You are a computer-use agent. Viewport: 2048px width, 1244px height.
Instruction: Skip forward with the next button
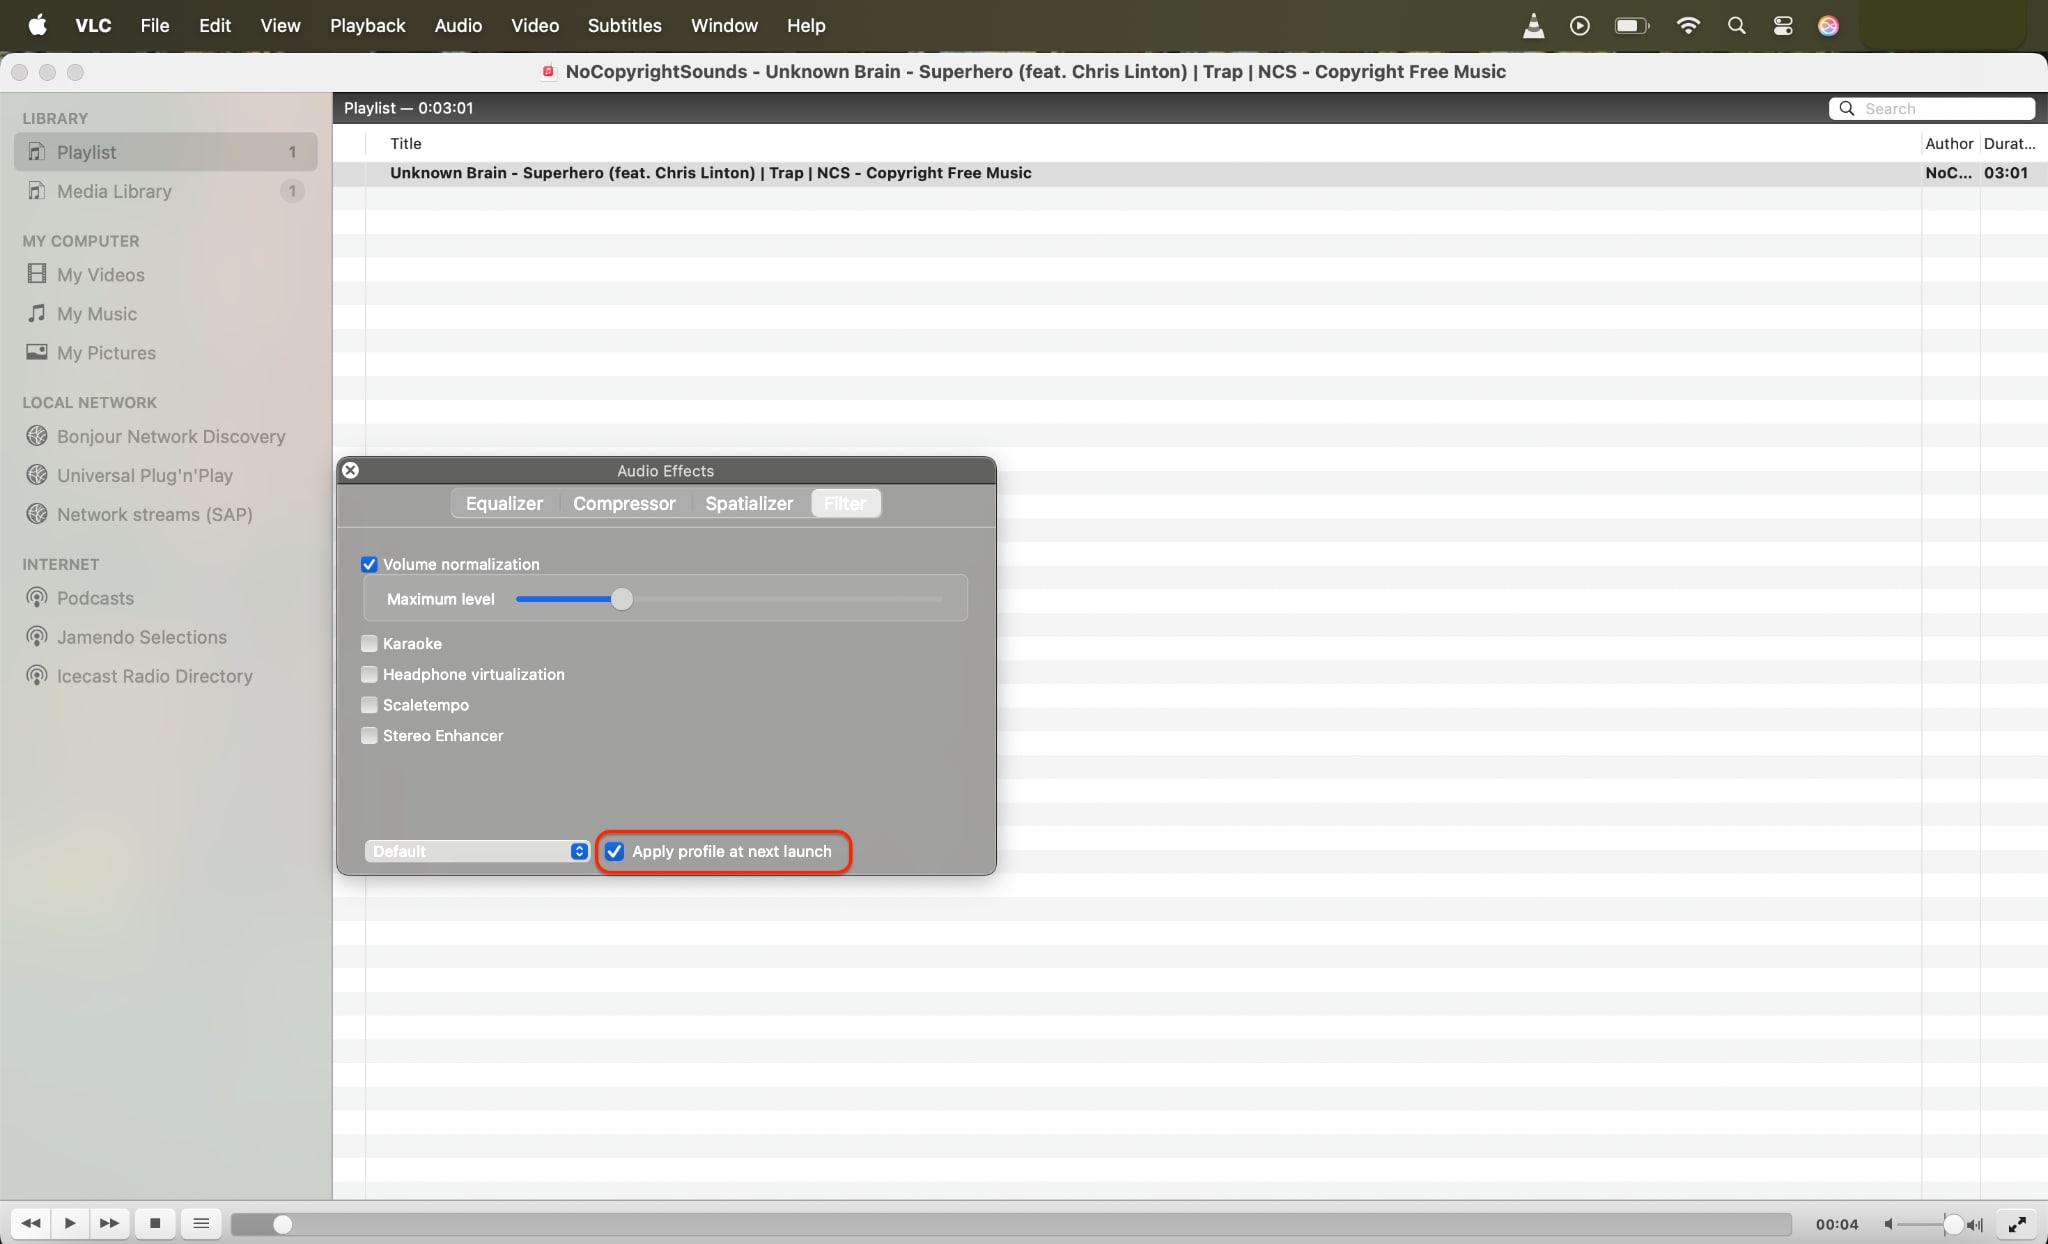[109, 1223]
